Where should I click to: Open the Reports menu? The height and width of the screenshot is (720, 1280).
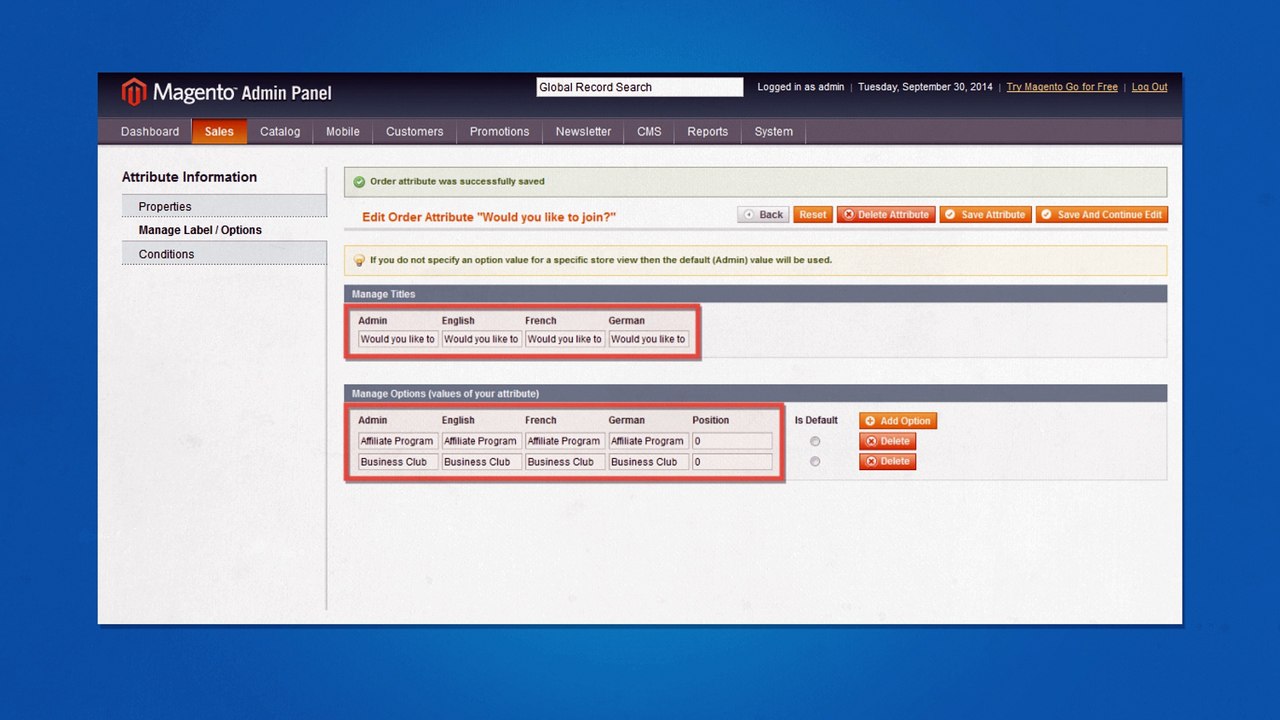(x=708, y=132)
